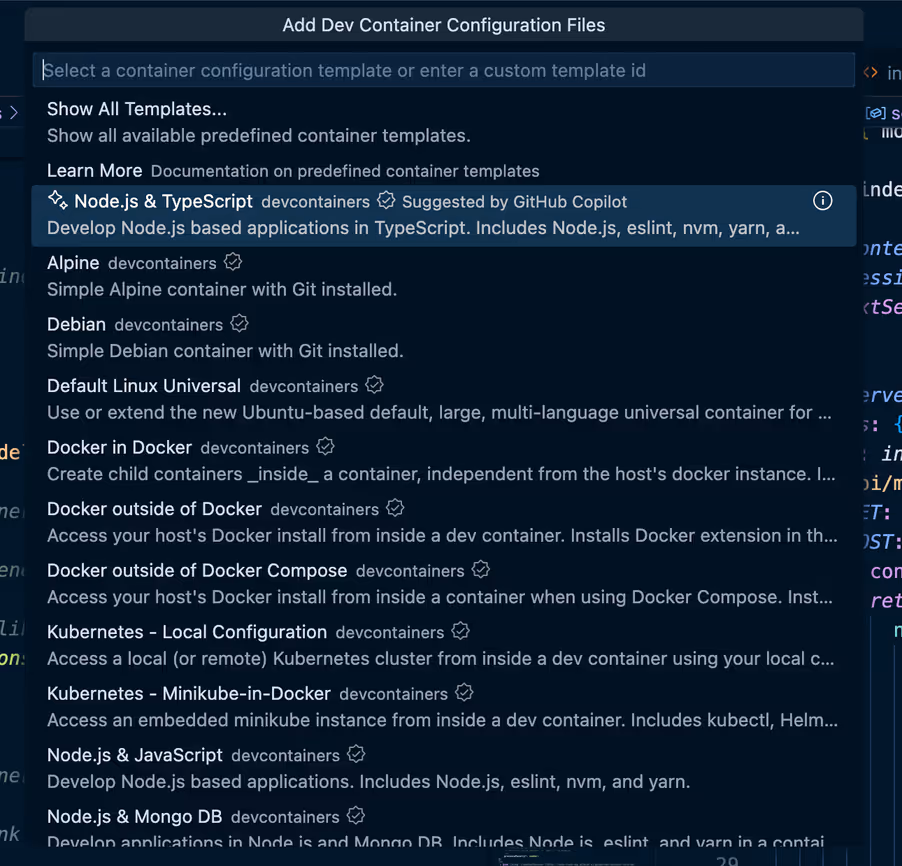The height and width of the screenshot is (866, 902).
Task: Select Show All Templates option
Action: pyautogui.click(x=444, y=122)
